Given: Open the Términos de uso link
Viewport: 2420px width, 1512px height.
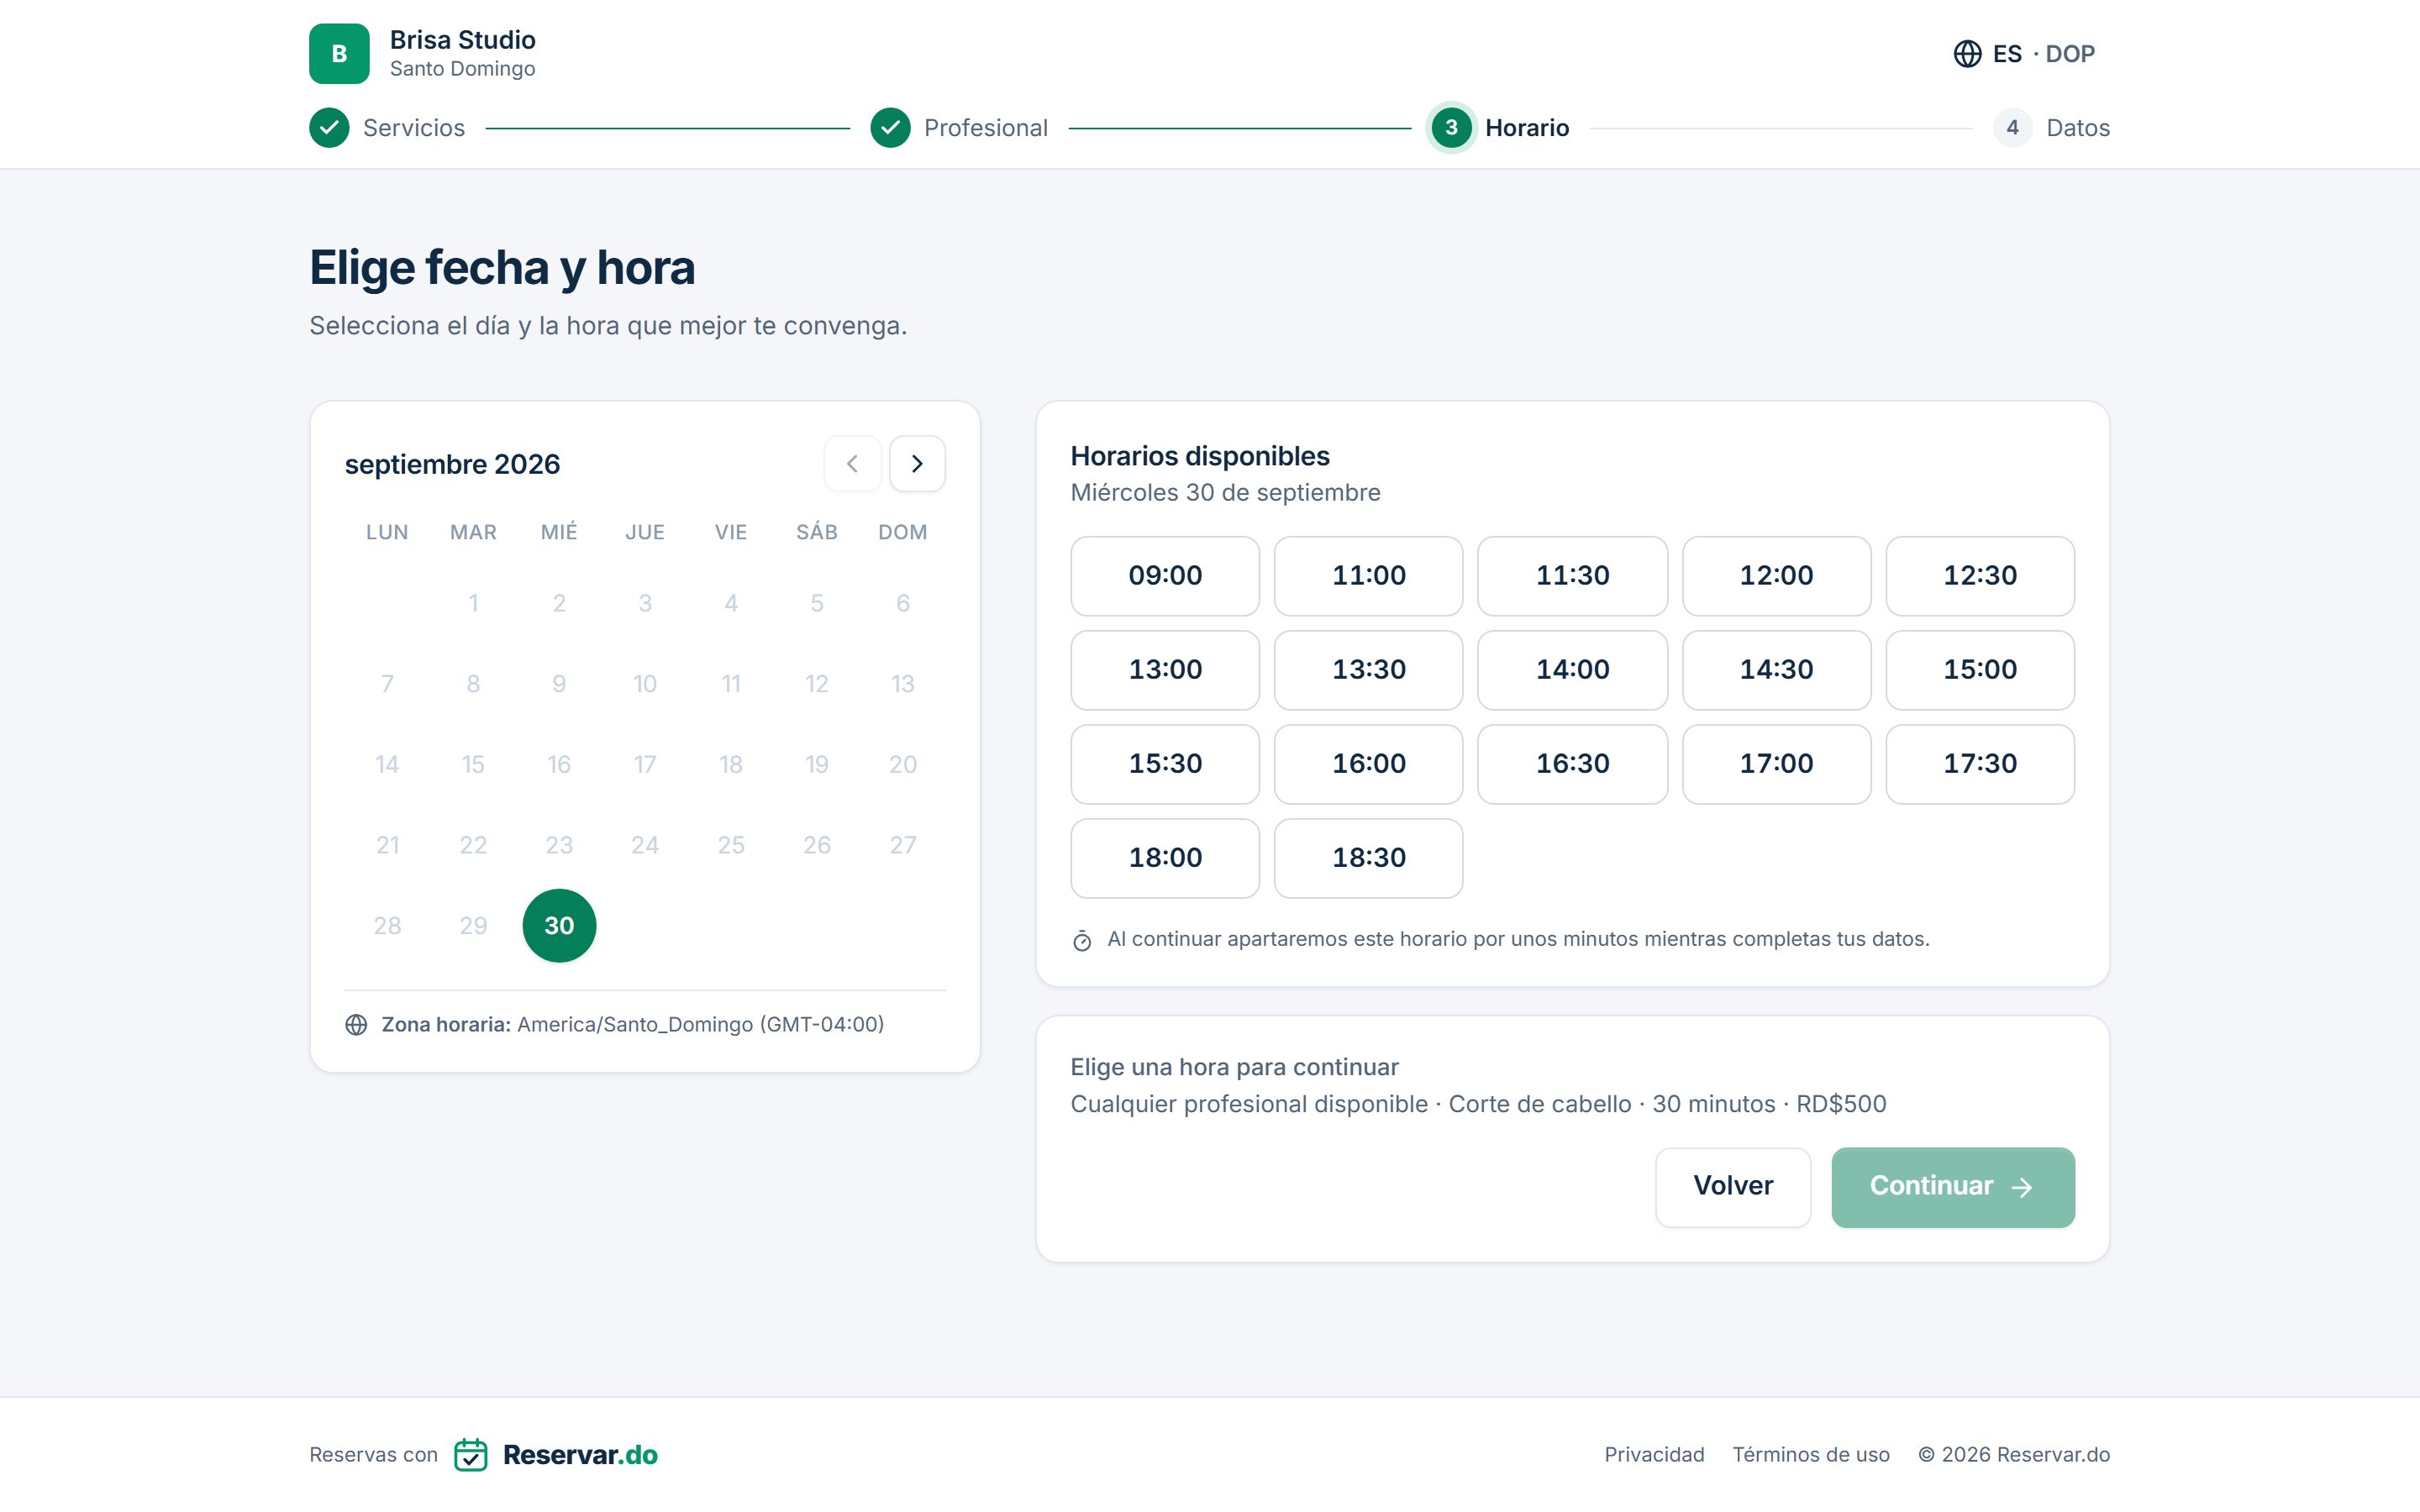Looking at the screenshot, I should [1811, 1455].
